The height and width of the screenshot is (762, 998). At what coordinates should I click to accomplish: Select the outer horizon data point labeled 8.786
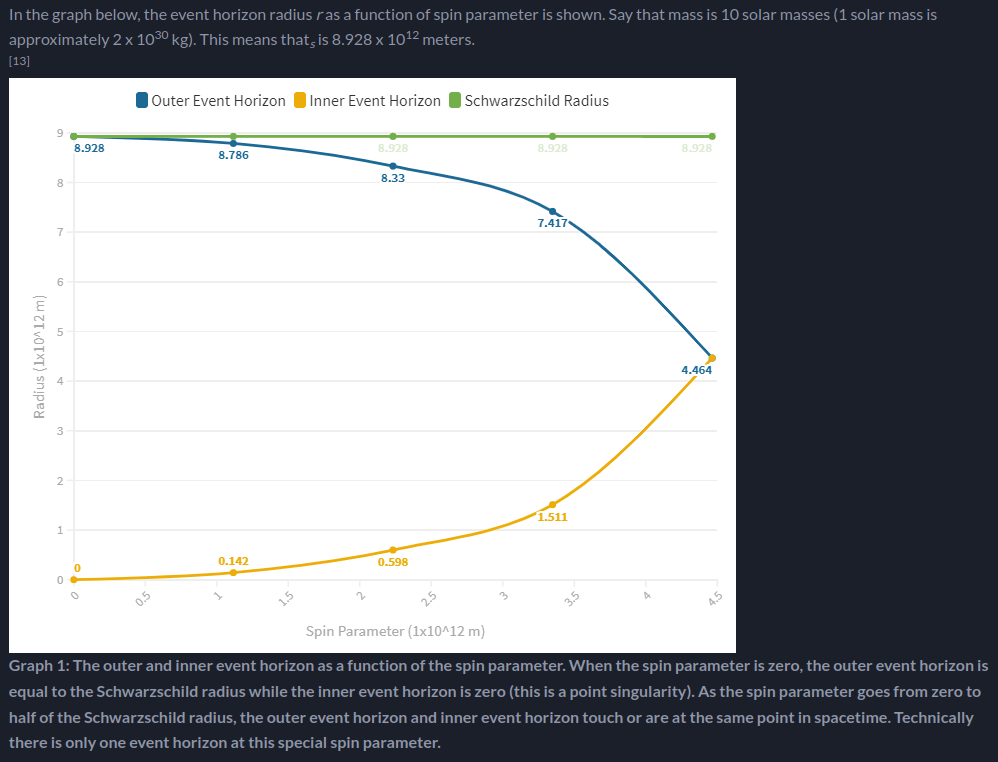click(233, 143)
